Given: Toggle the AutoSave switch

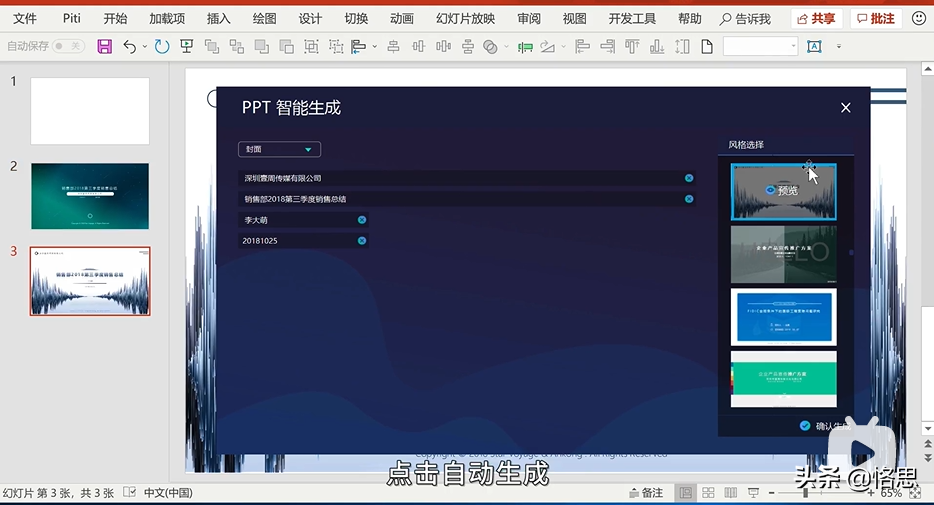Looking at the screenshot, I should coord(69,46).
